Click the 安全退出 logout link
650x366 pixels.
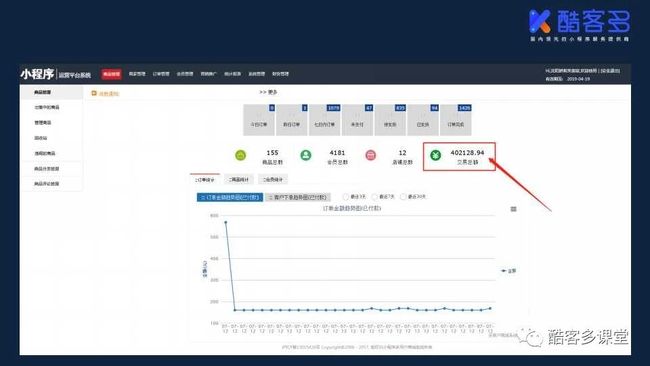(x=610, y=71)
